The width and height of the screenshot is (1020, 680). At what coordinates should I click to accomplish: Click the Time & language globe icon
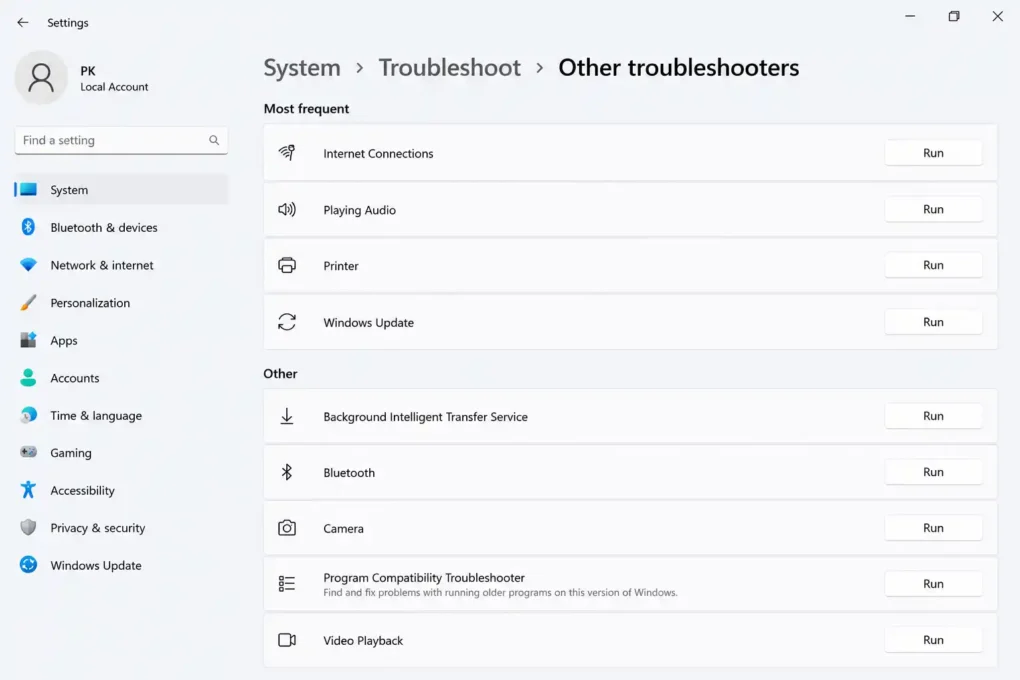[x=28, y=415]
